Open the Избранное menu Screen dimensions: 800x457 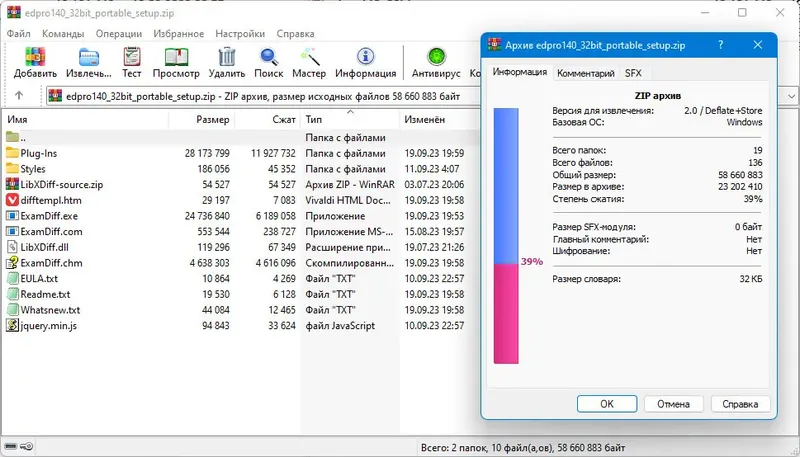point(179,34)
